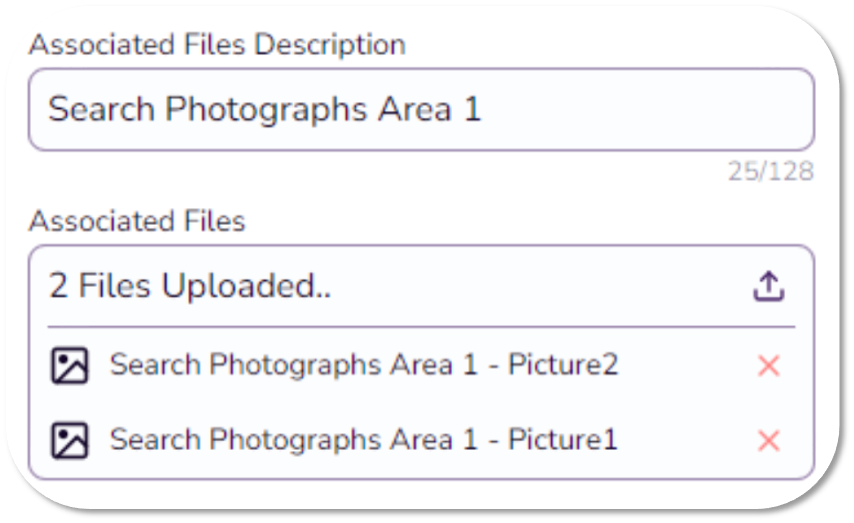
Task: Open the Search Photographs Area 1 - Picture2 file
Action: point(363,365)
